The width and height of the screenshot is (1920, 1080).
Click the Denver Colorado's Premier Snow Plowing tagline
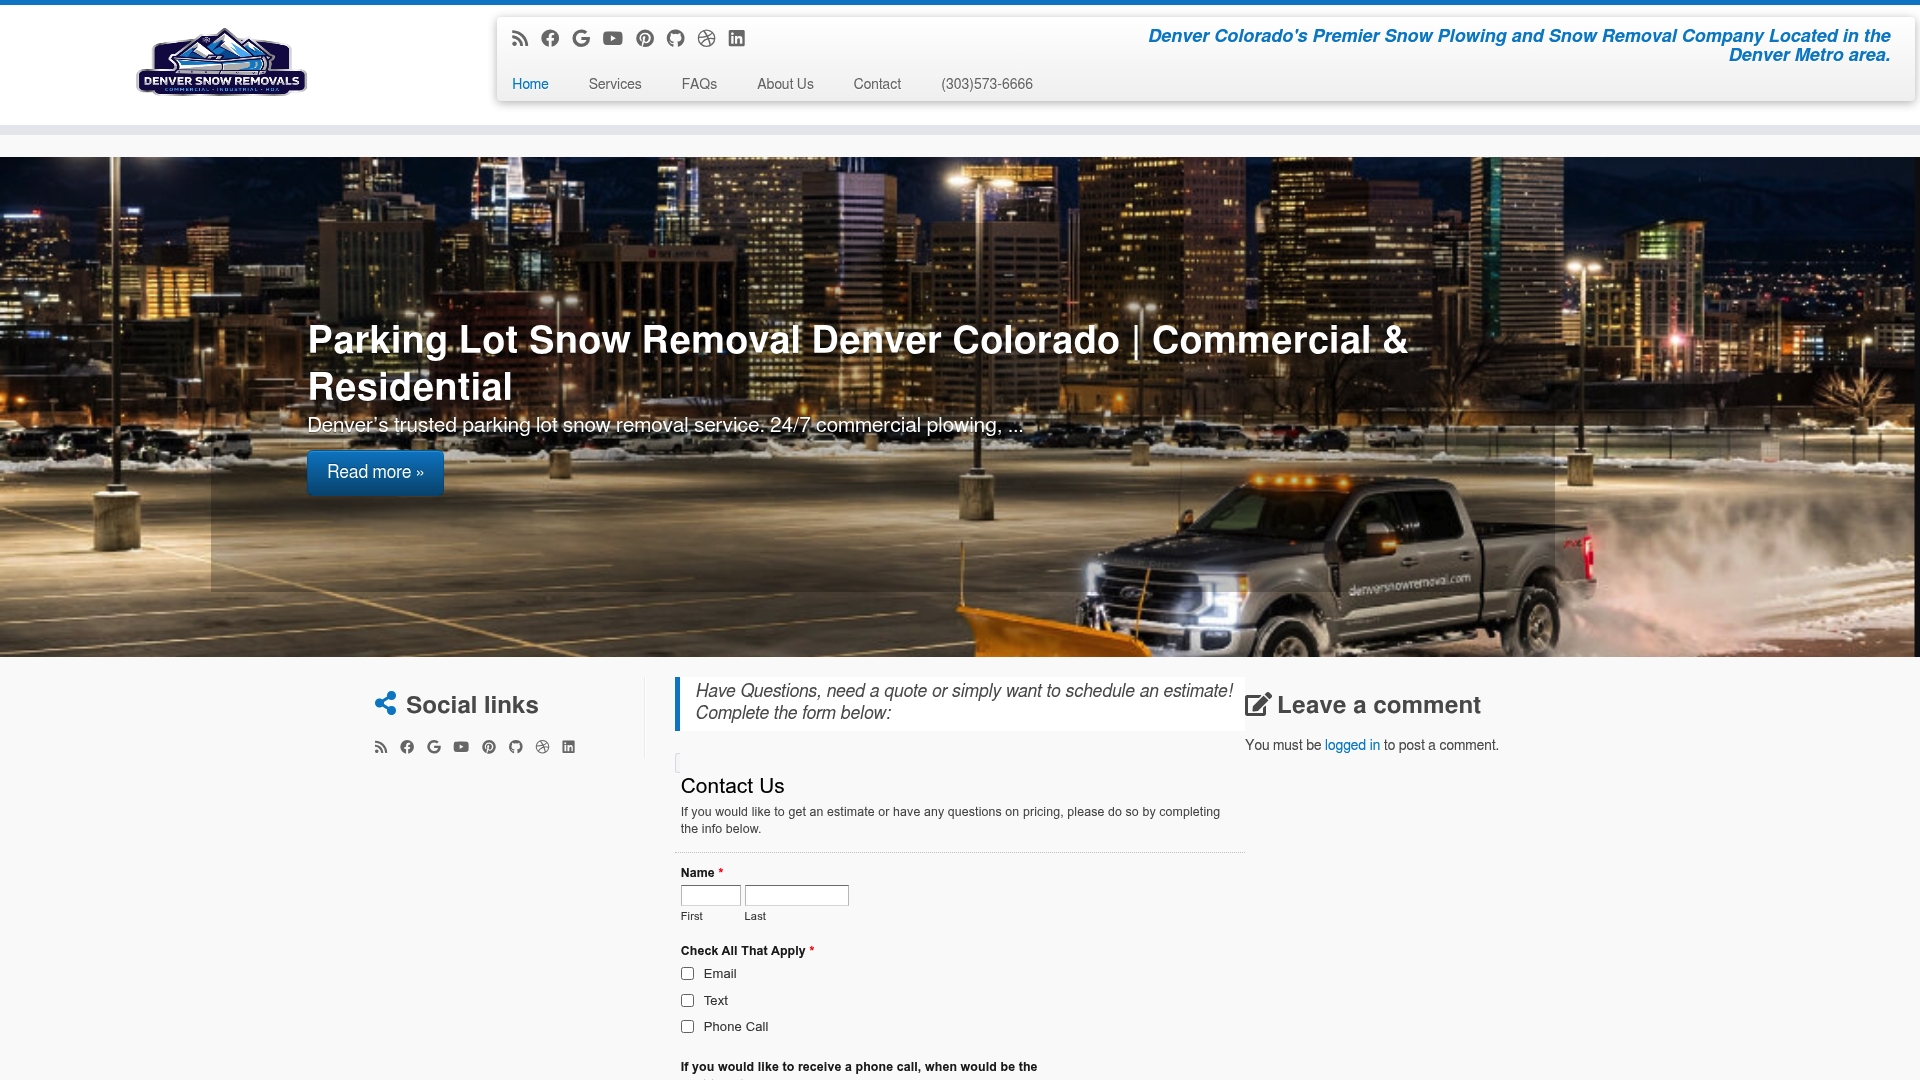(x=1519, y=45)
